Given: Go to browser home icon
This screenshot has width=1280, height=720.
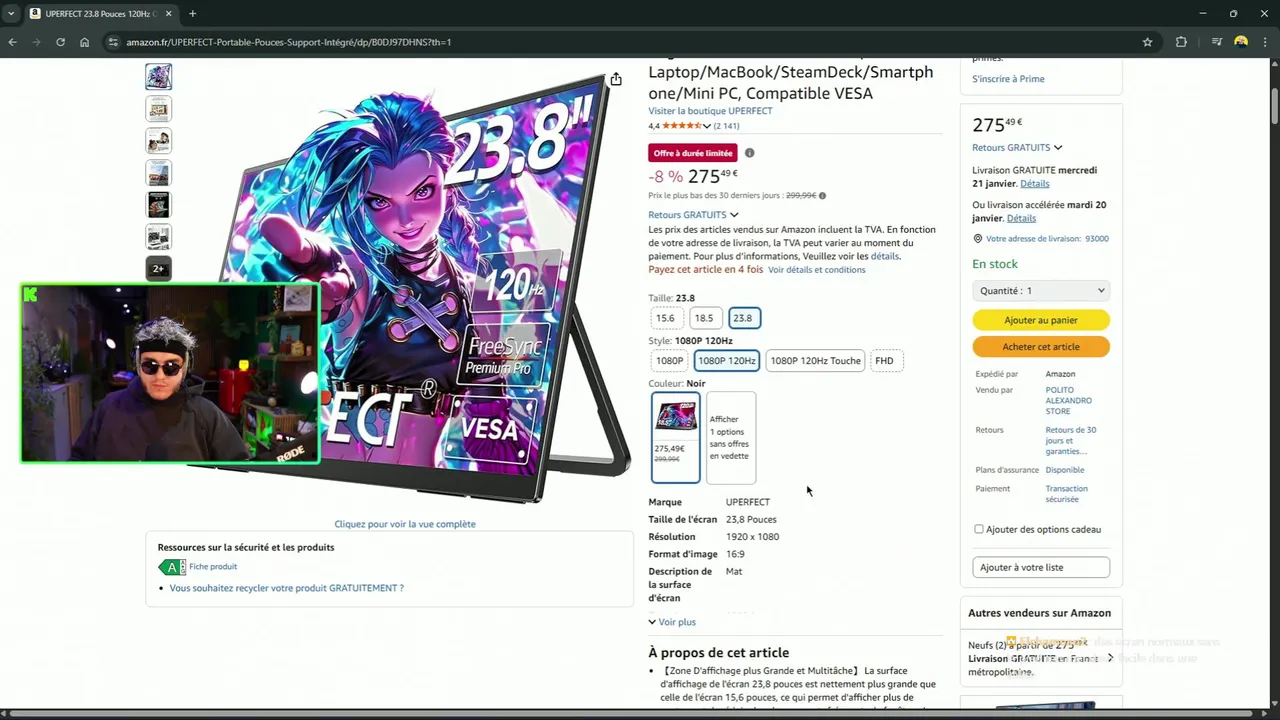Looking at the screenshot, I should [85, 42].
